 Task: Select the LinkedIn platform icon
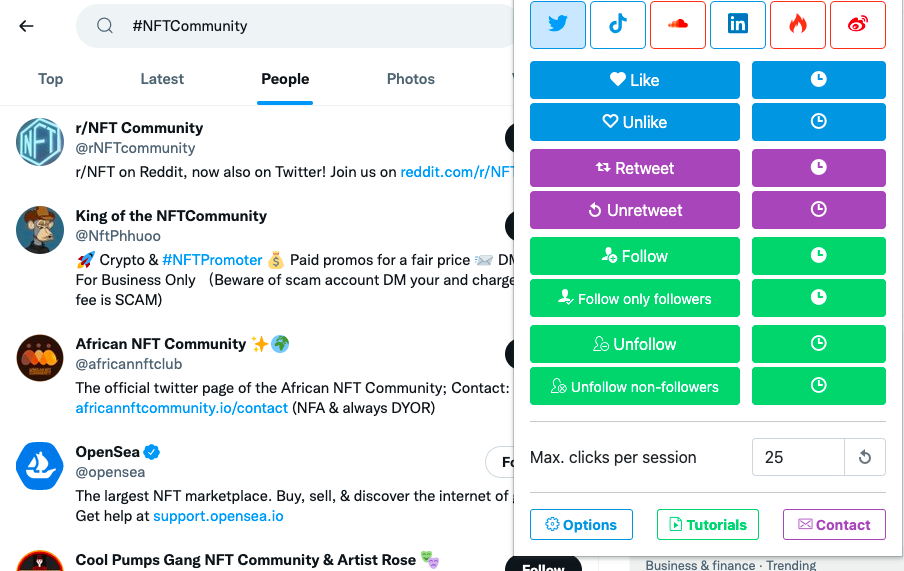737,25
